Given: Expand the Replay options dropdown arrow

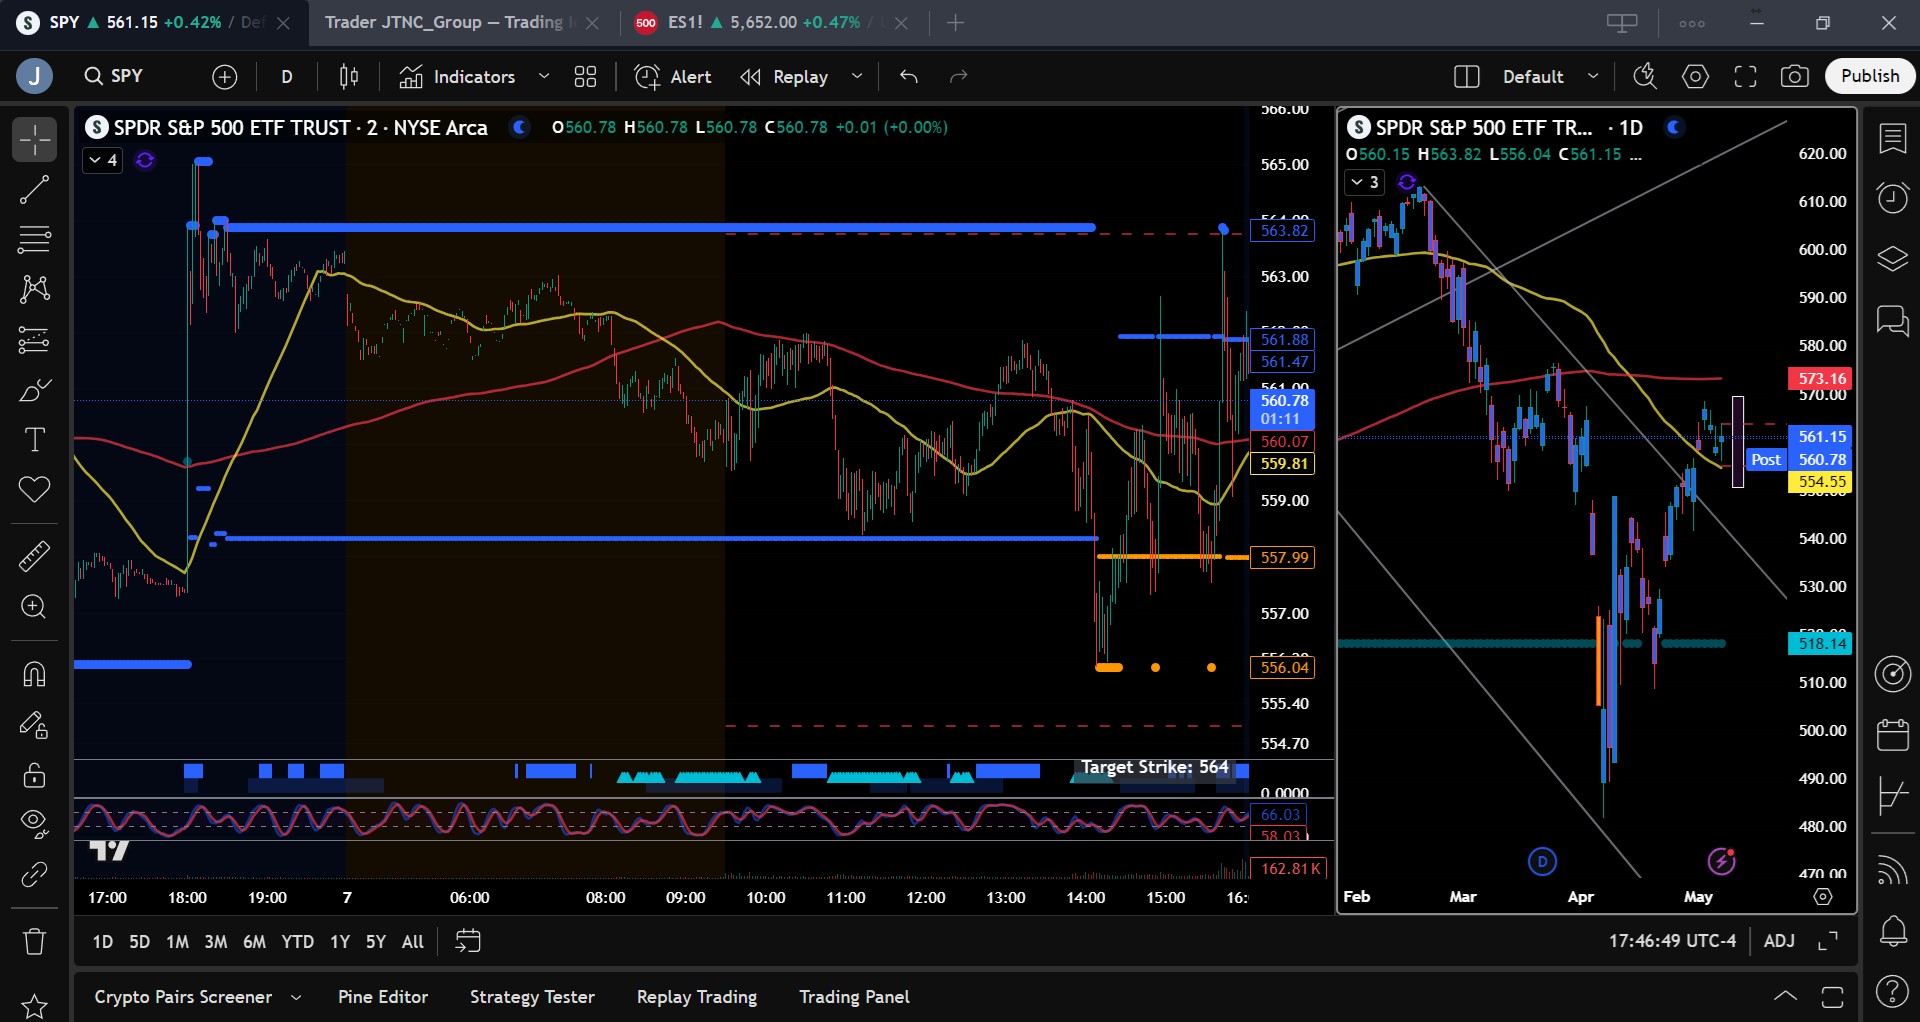Looking at the screenshot, I should pyautogui.click(x=857, y=76).
